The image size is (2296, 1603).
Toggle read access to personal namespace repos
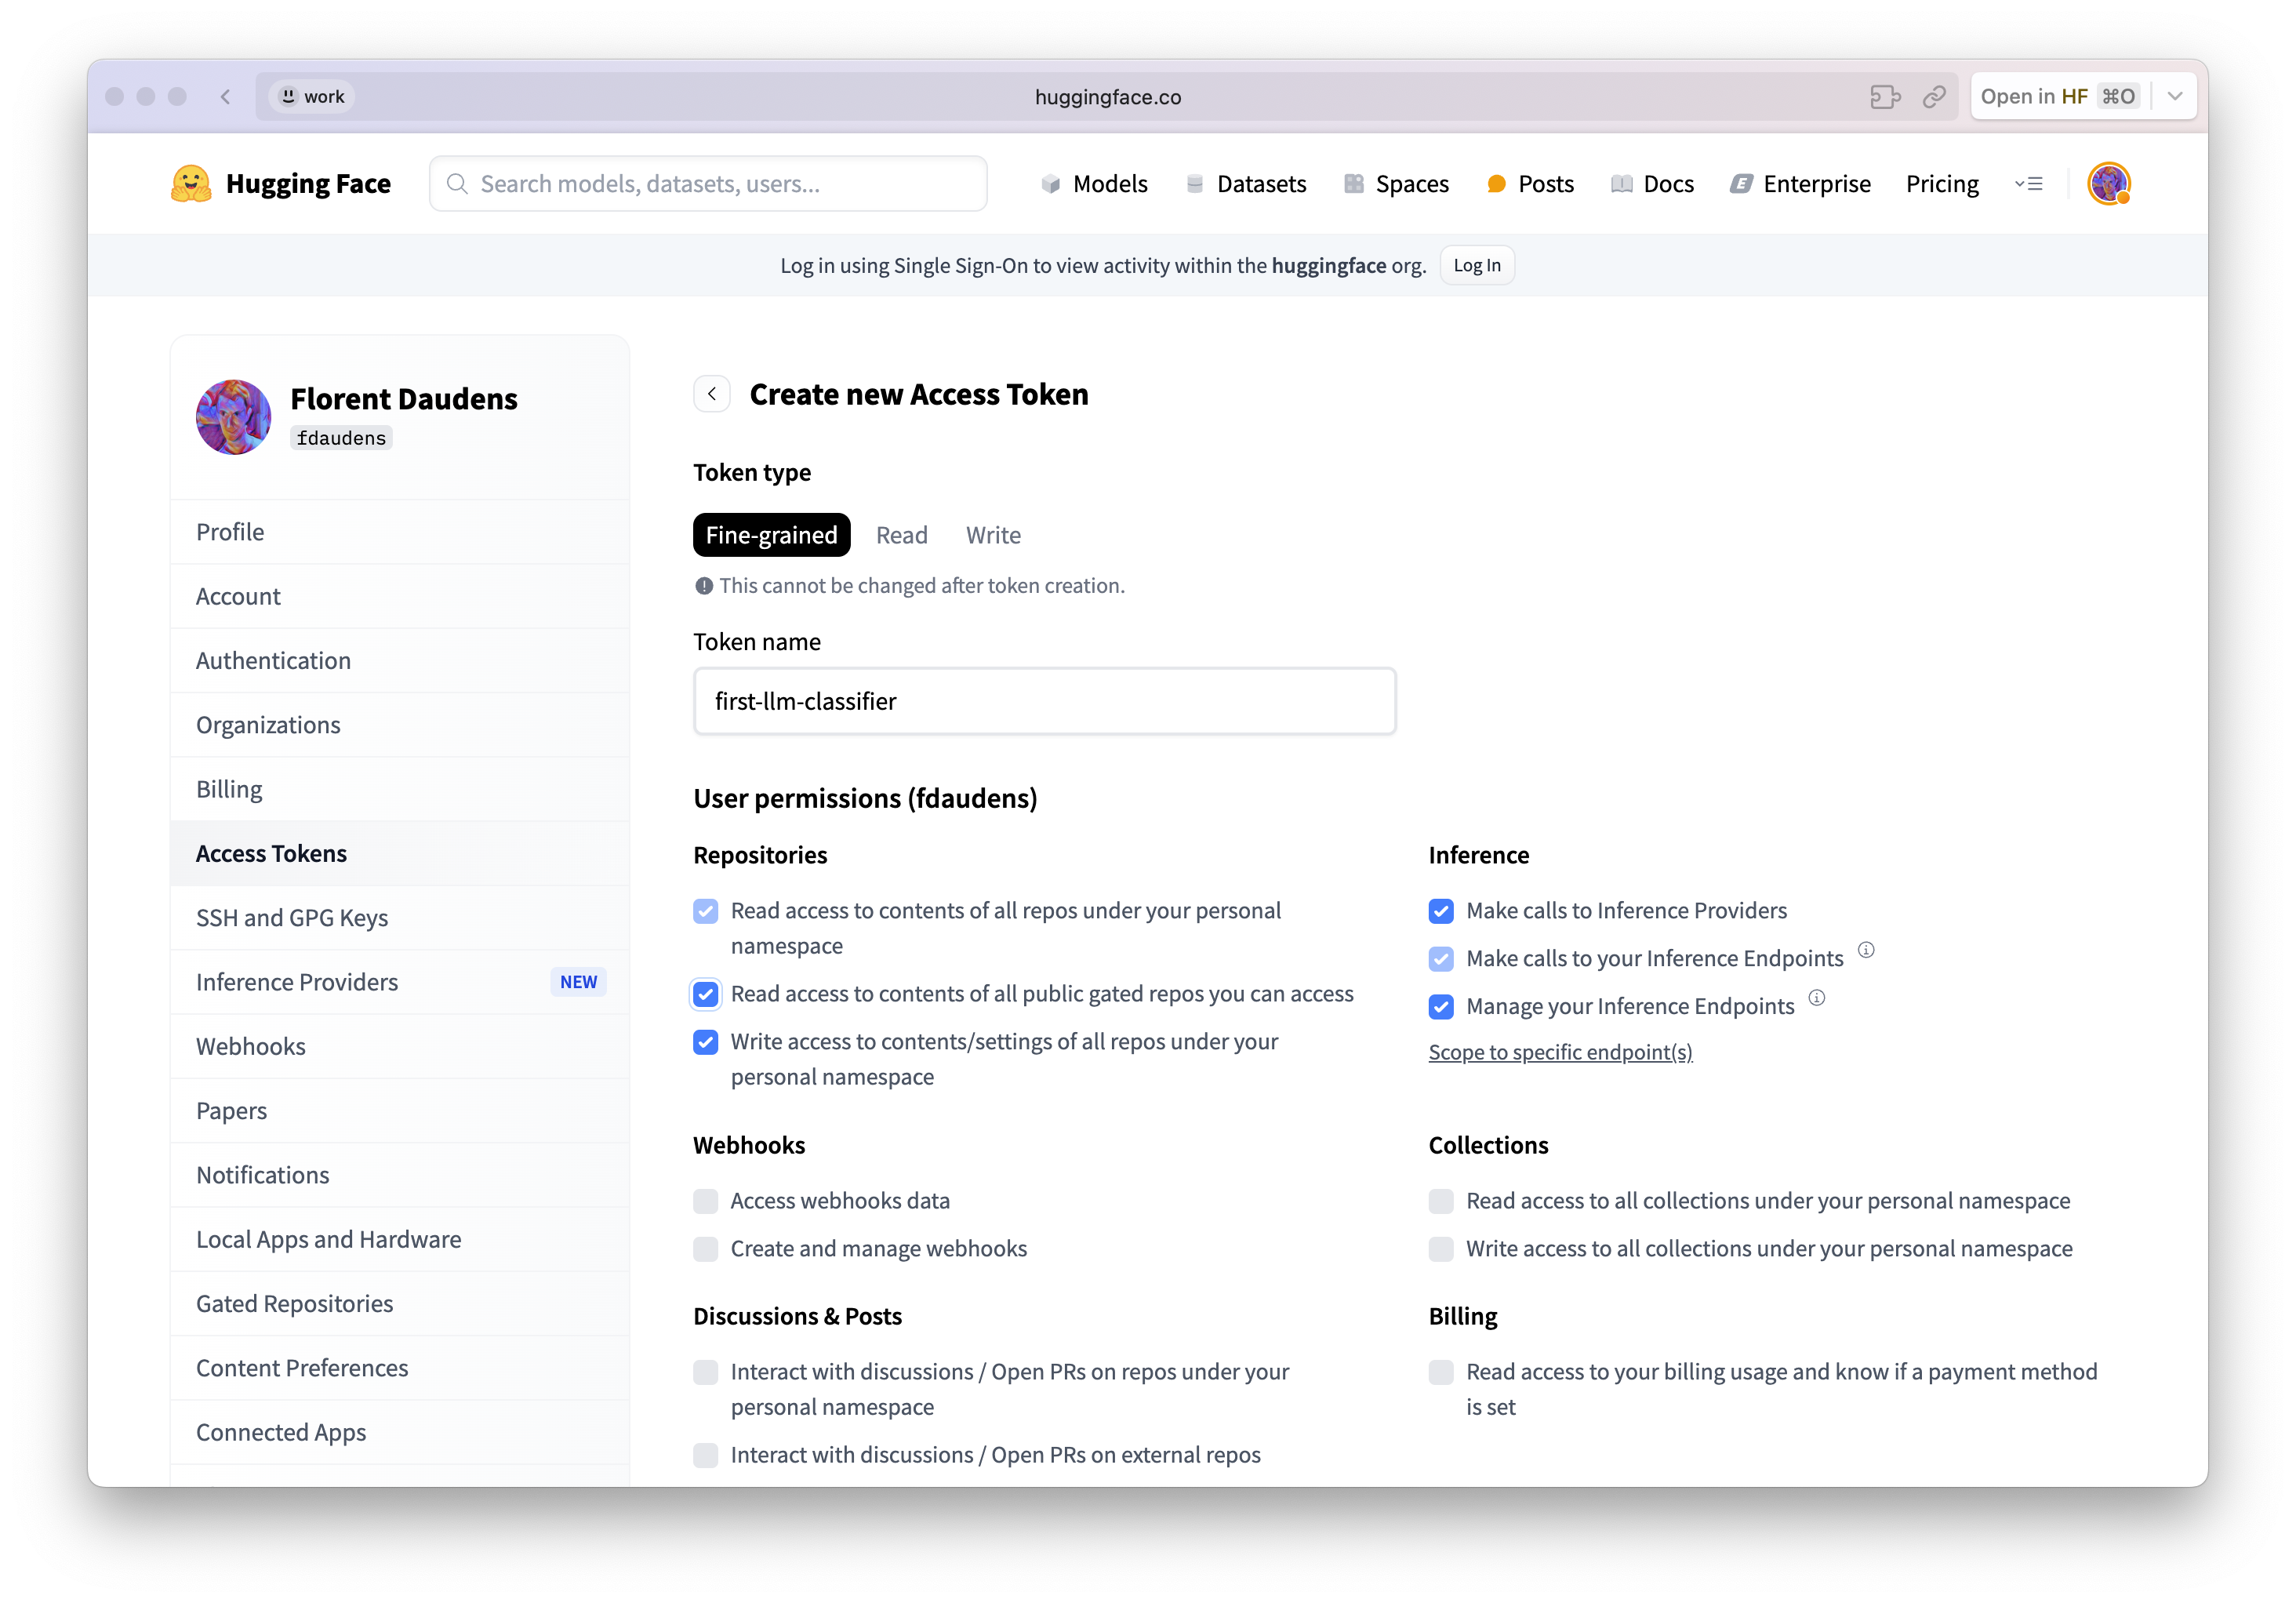click(x=706, y=911)
